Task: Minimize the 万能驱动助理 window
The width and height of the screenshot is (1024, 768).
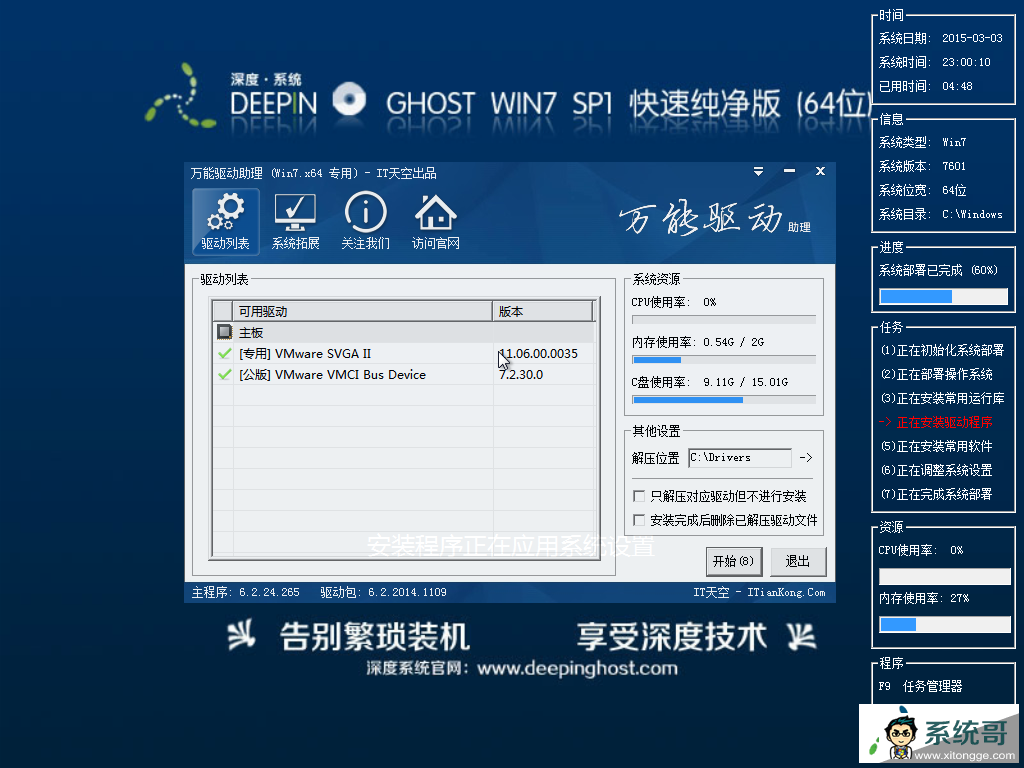Action: coord(790,171)
